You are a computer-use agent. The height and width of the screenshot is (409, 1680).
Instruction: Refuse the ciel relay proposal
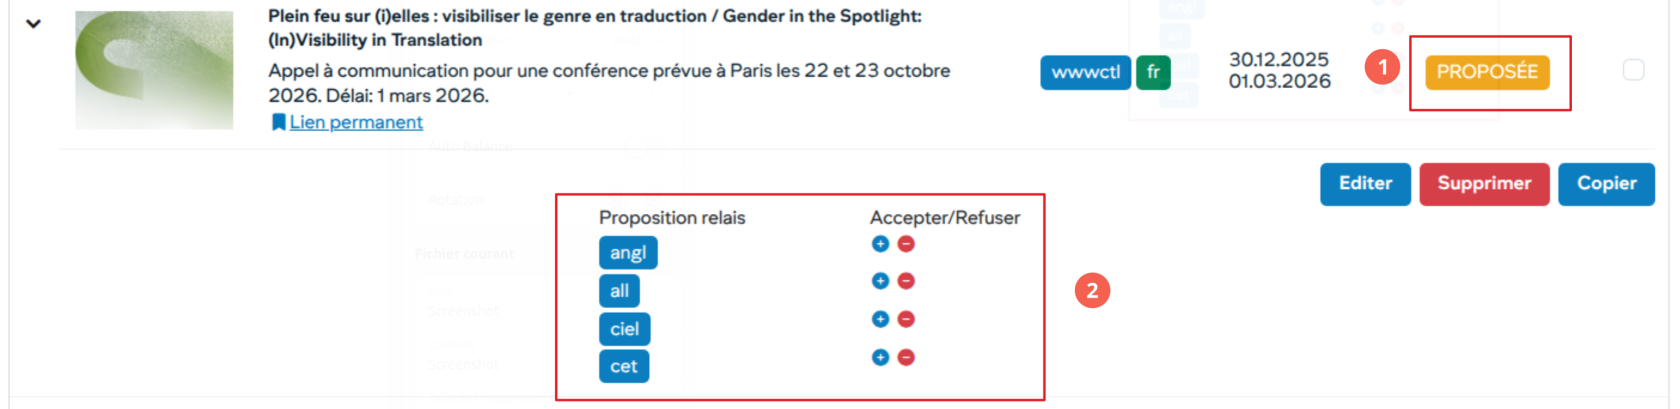coord(906,319)
